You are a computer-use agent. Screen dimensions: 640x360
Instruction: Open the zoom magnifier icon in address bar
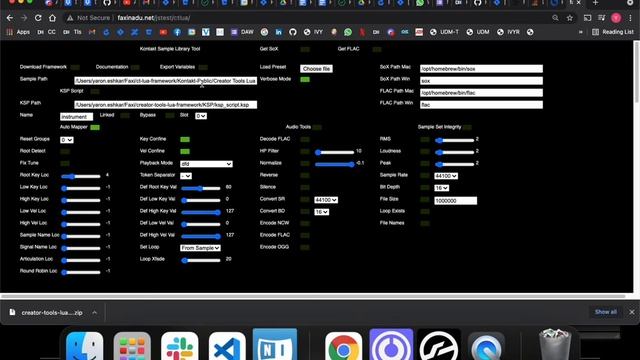(x=555, y=18)
